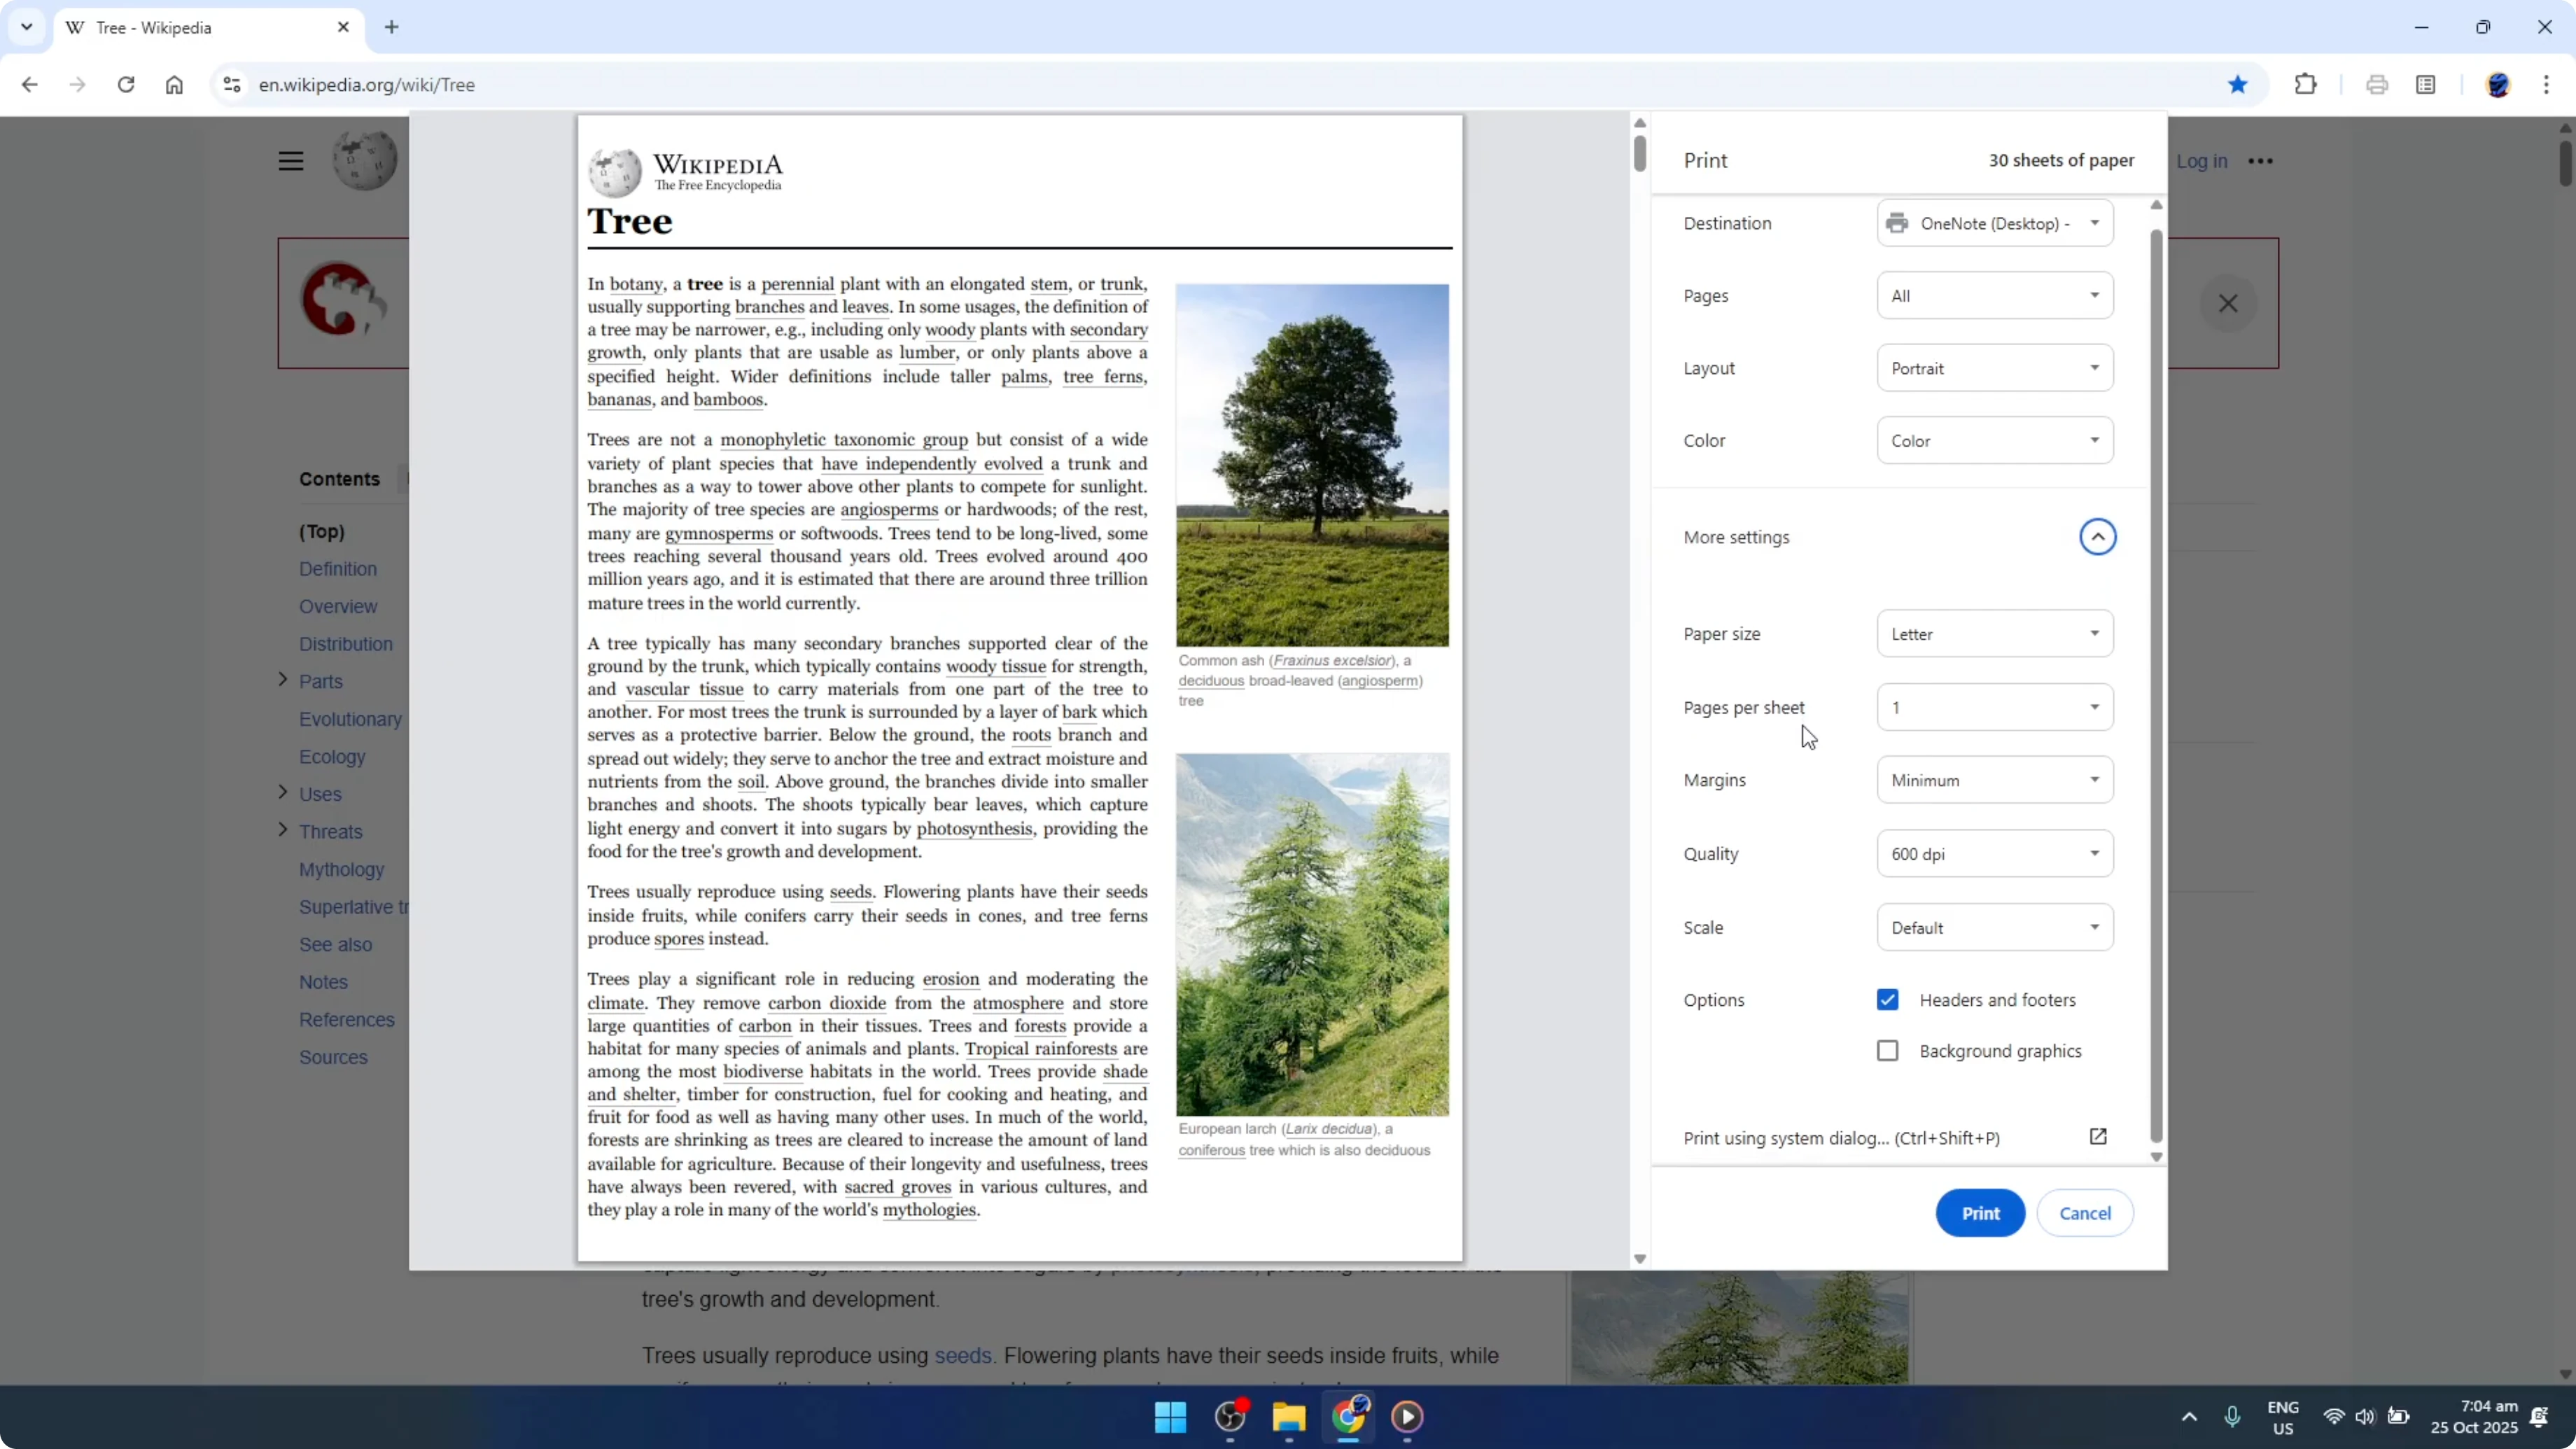Go to the Distribution section link

pos(346,644)
